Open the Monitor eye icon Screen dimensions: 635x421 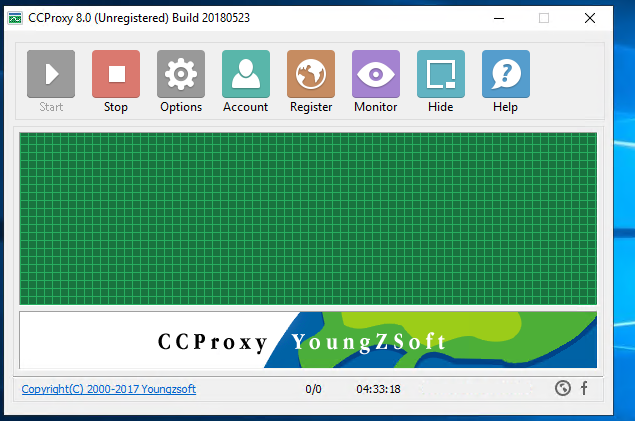(376, 74)
